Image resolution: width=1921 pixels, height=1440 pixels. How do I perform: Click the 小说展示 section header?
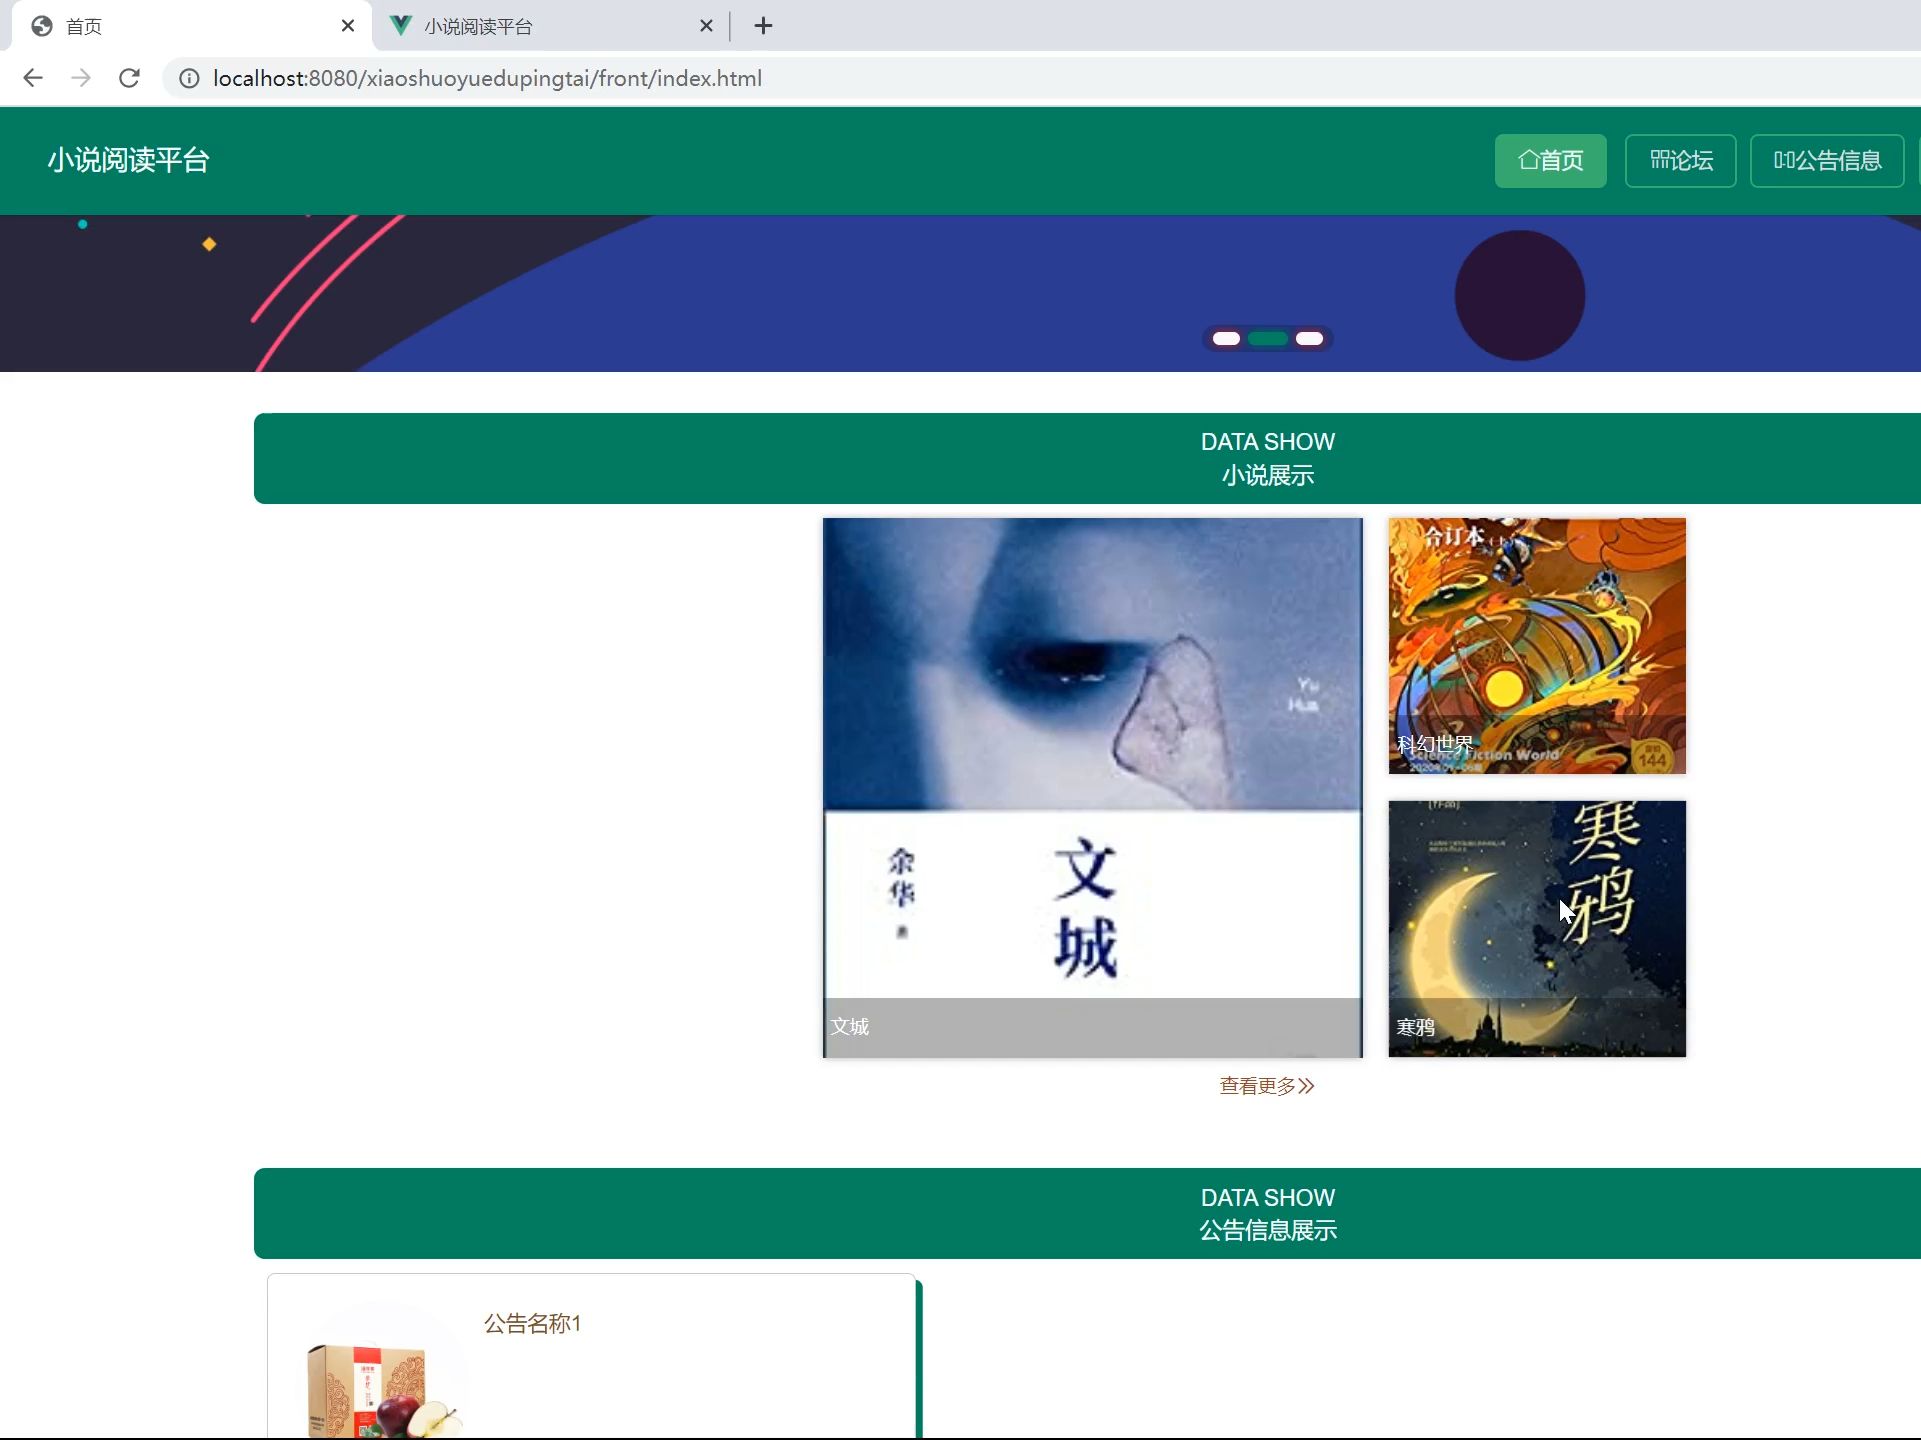pyautogui.click(x=1087, y=458)
